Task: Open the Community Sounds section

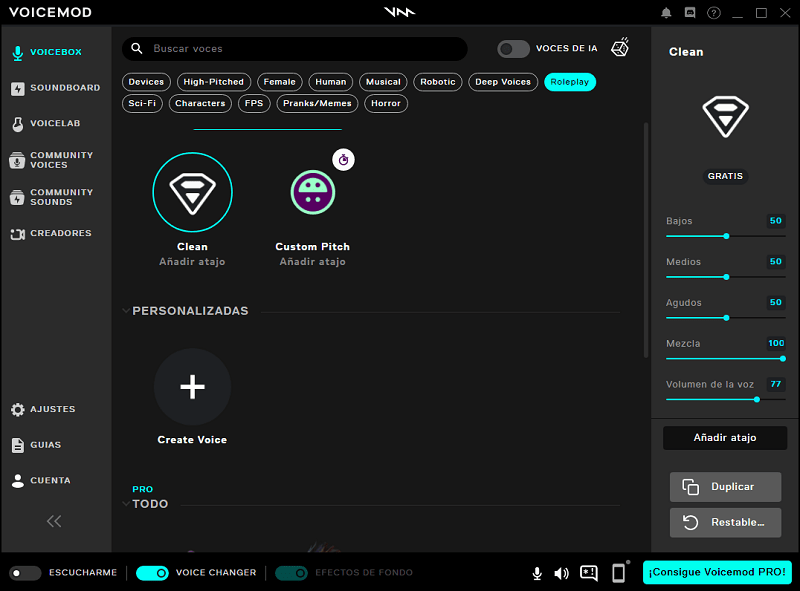Action: pos(52,197)
